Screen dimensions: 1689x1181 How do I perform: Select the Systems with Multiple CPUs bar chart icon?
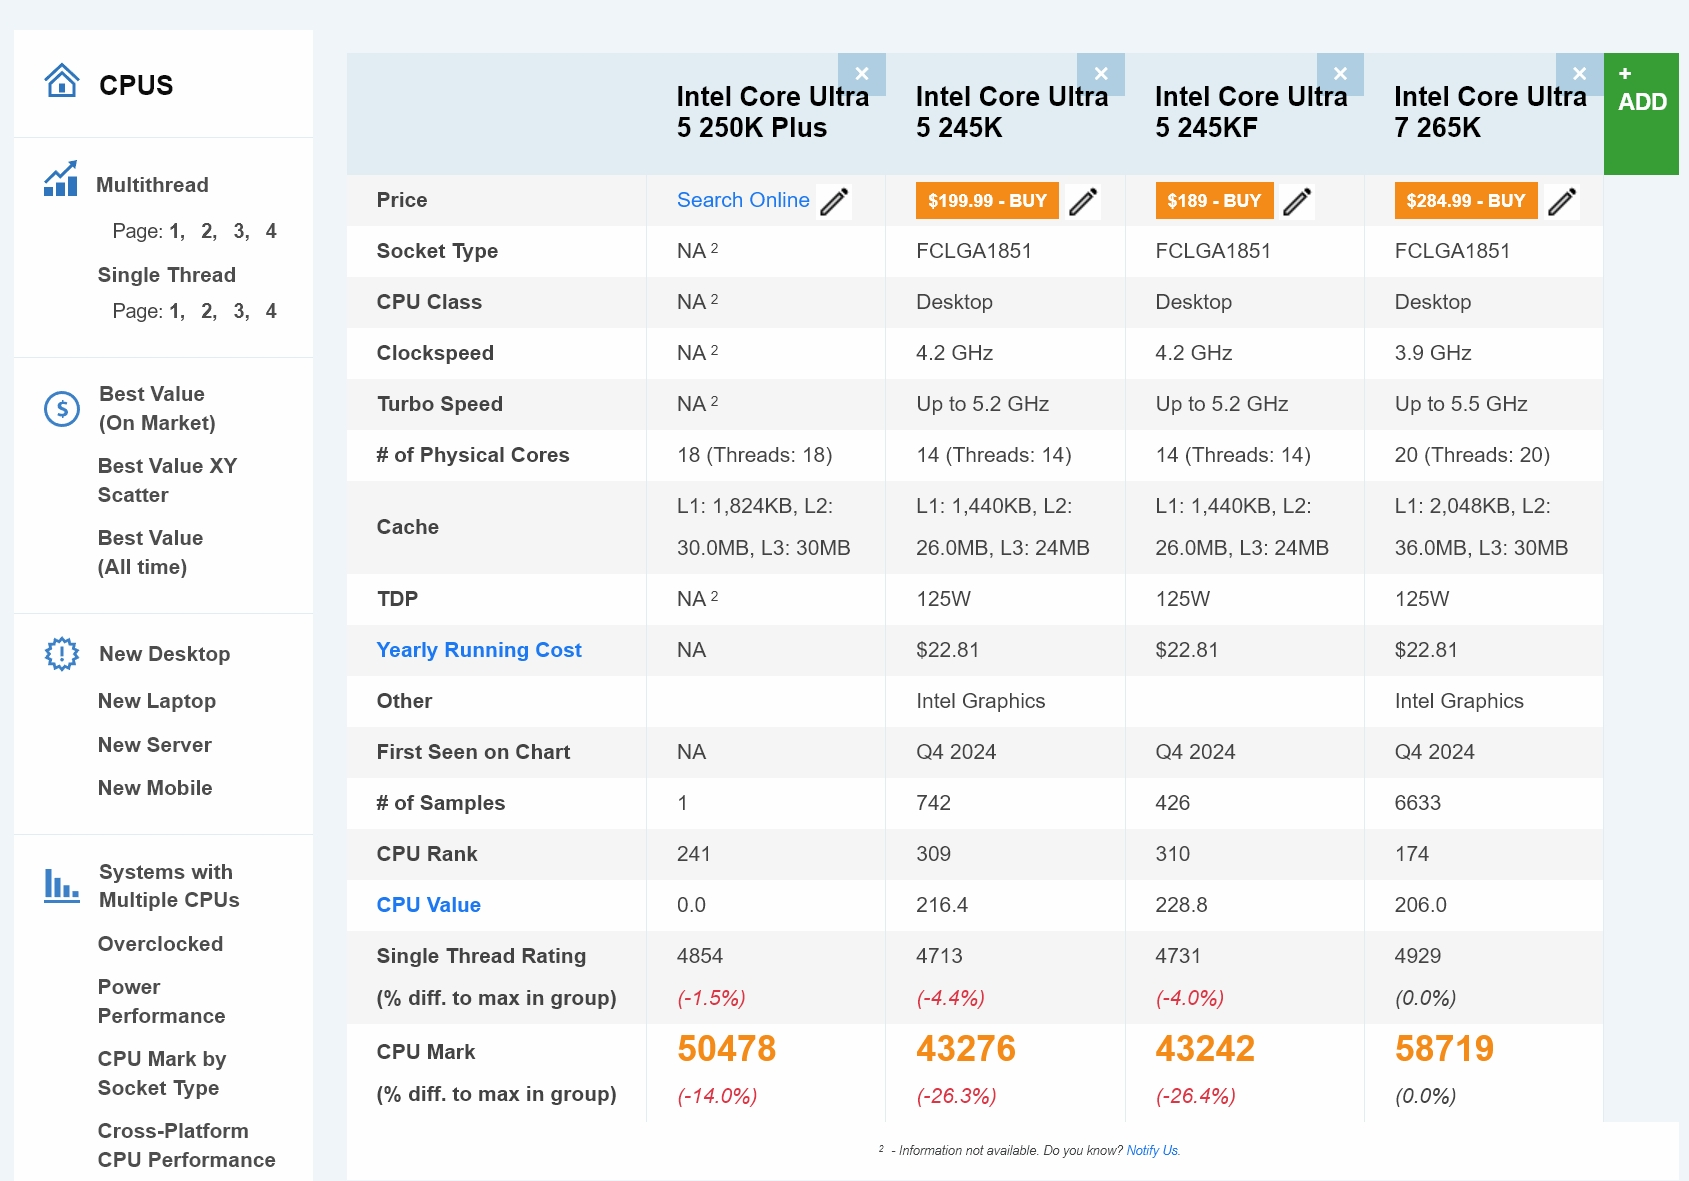coord(61,884)
